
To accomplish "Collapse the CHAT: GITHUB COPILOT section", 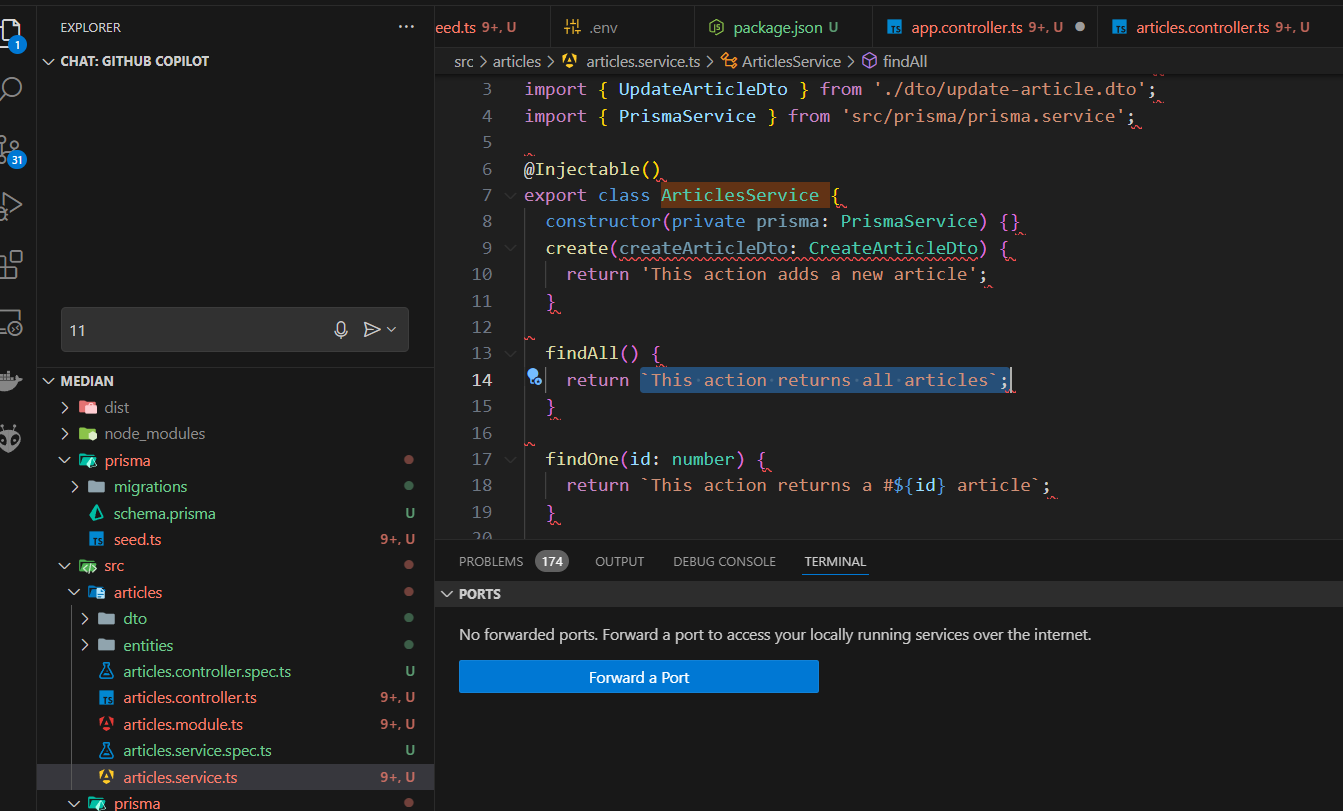I will click(x=48, y=61).
